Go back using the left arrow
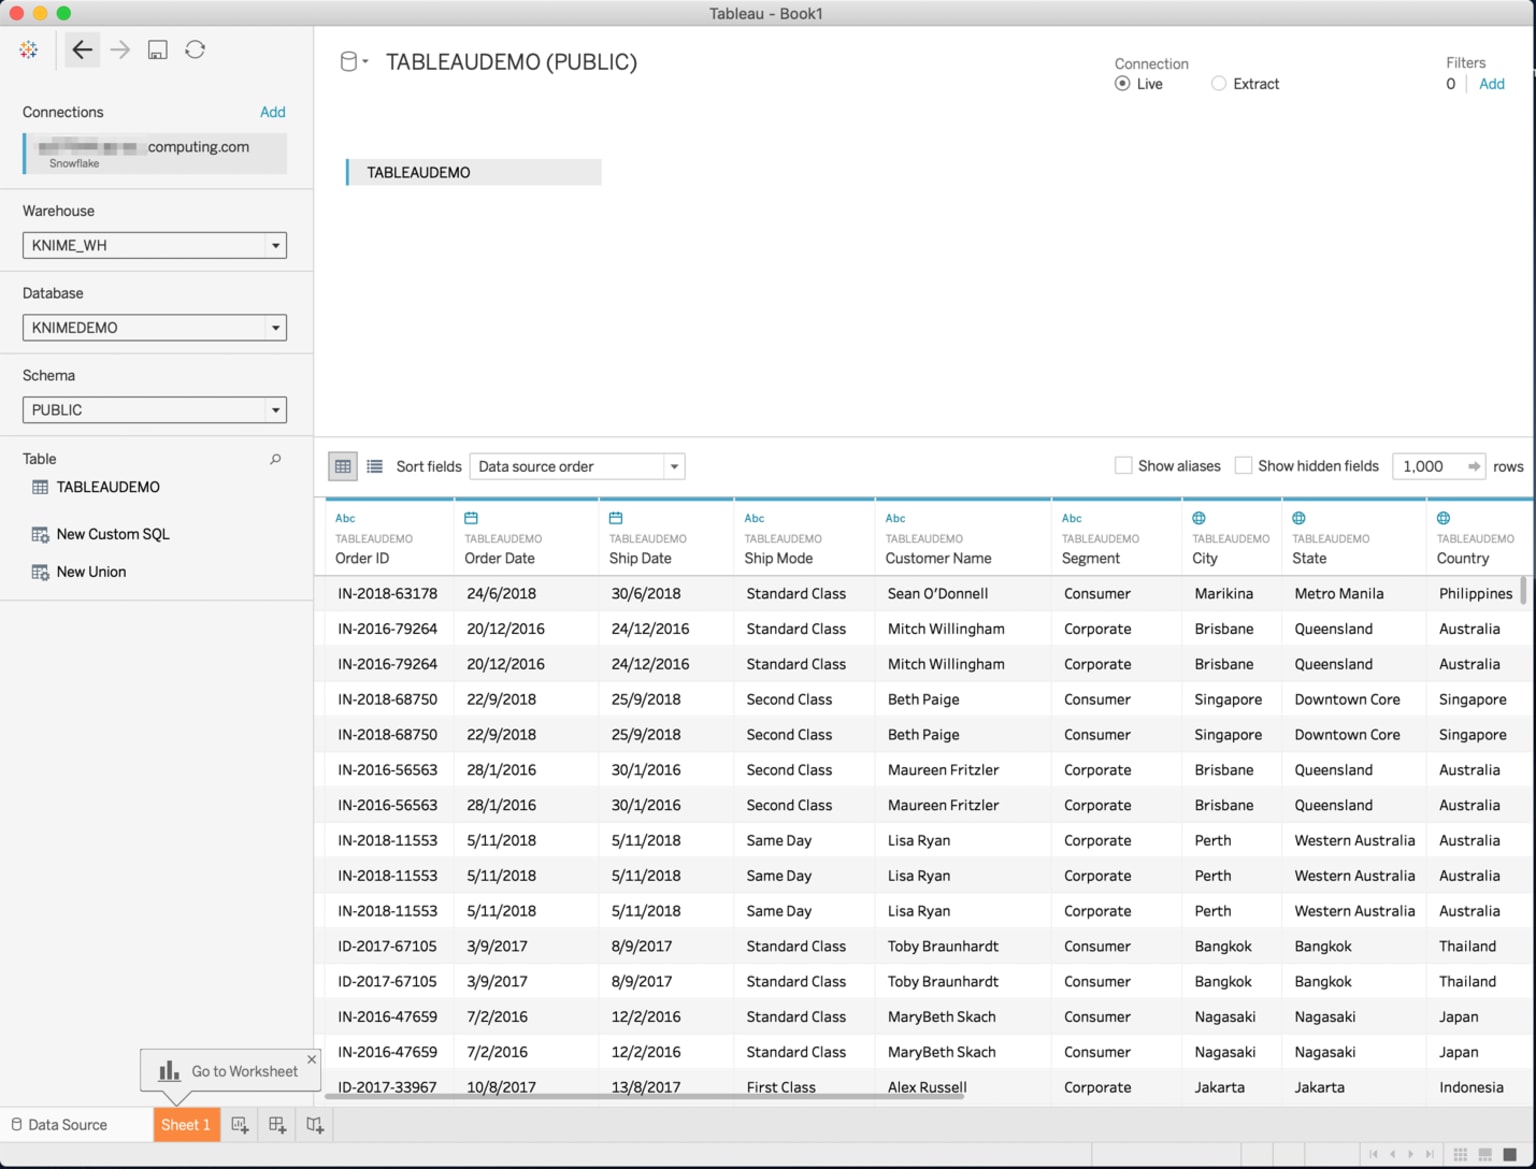The width and height of the screenshot is (1536, 1169). click(82, 50)
